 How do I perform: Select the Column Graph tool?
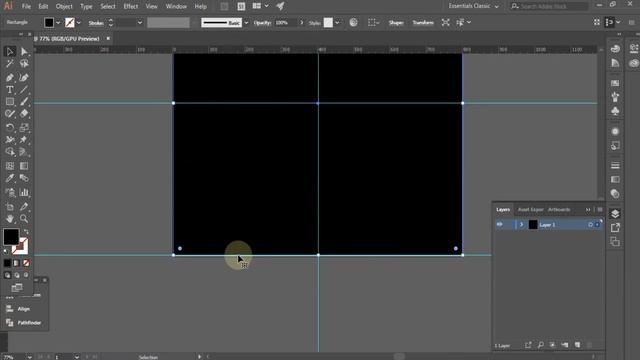pyautogui.click(x=24, y=192)
